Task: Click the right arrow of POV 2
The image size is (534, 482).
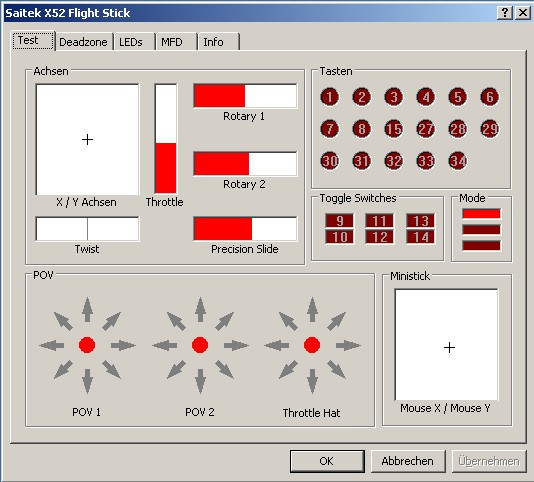Action: [x=236, y=345]
